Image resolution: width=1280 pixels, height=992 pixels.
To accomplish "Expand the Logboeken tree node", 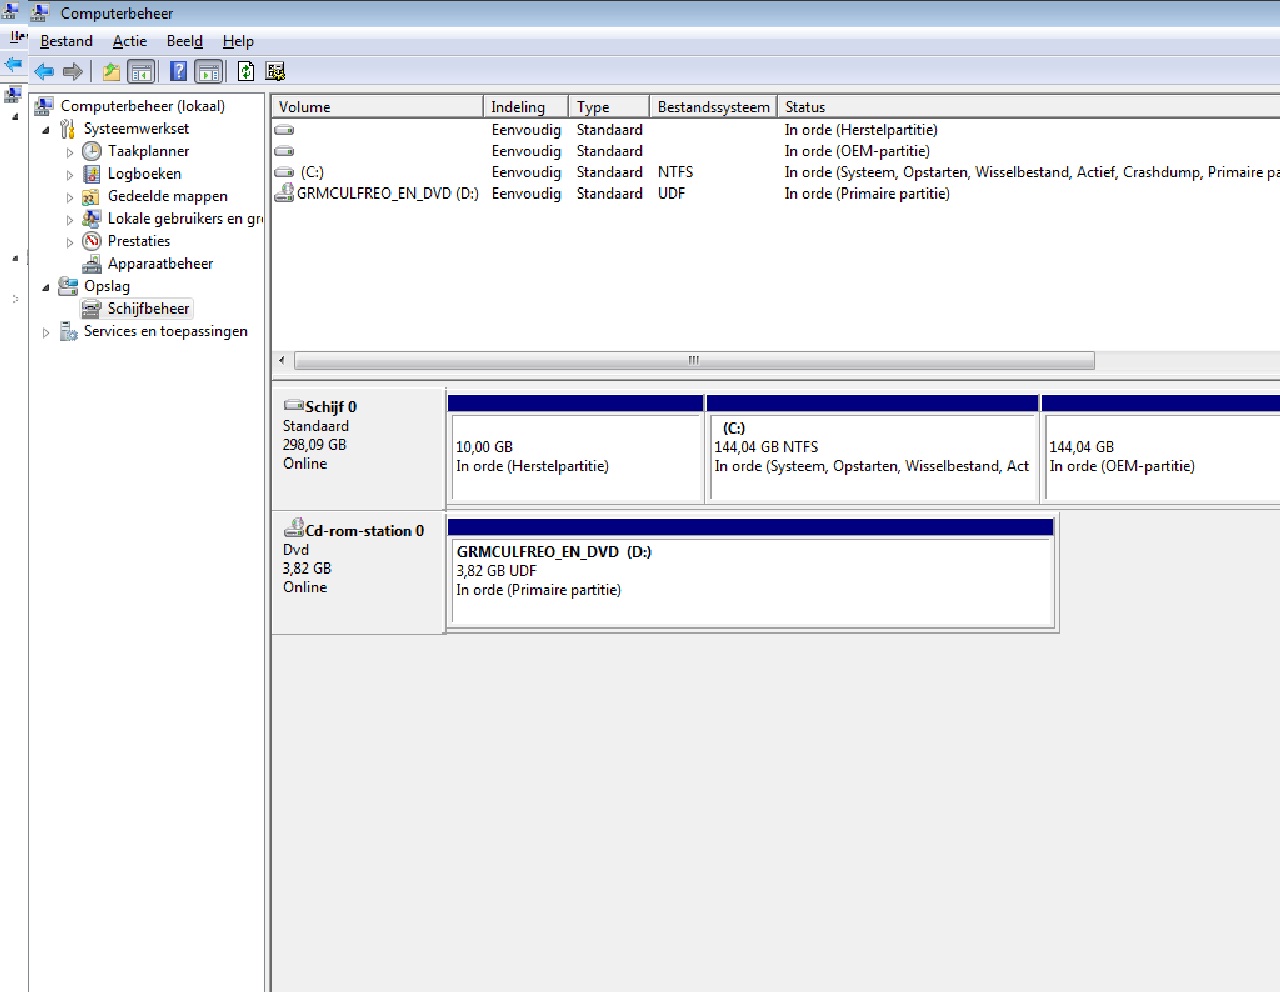I will [x=70, y=175].
